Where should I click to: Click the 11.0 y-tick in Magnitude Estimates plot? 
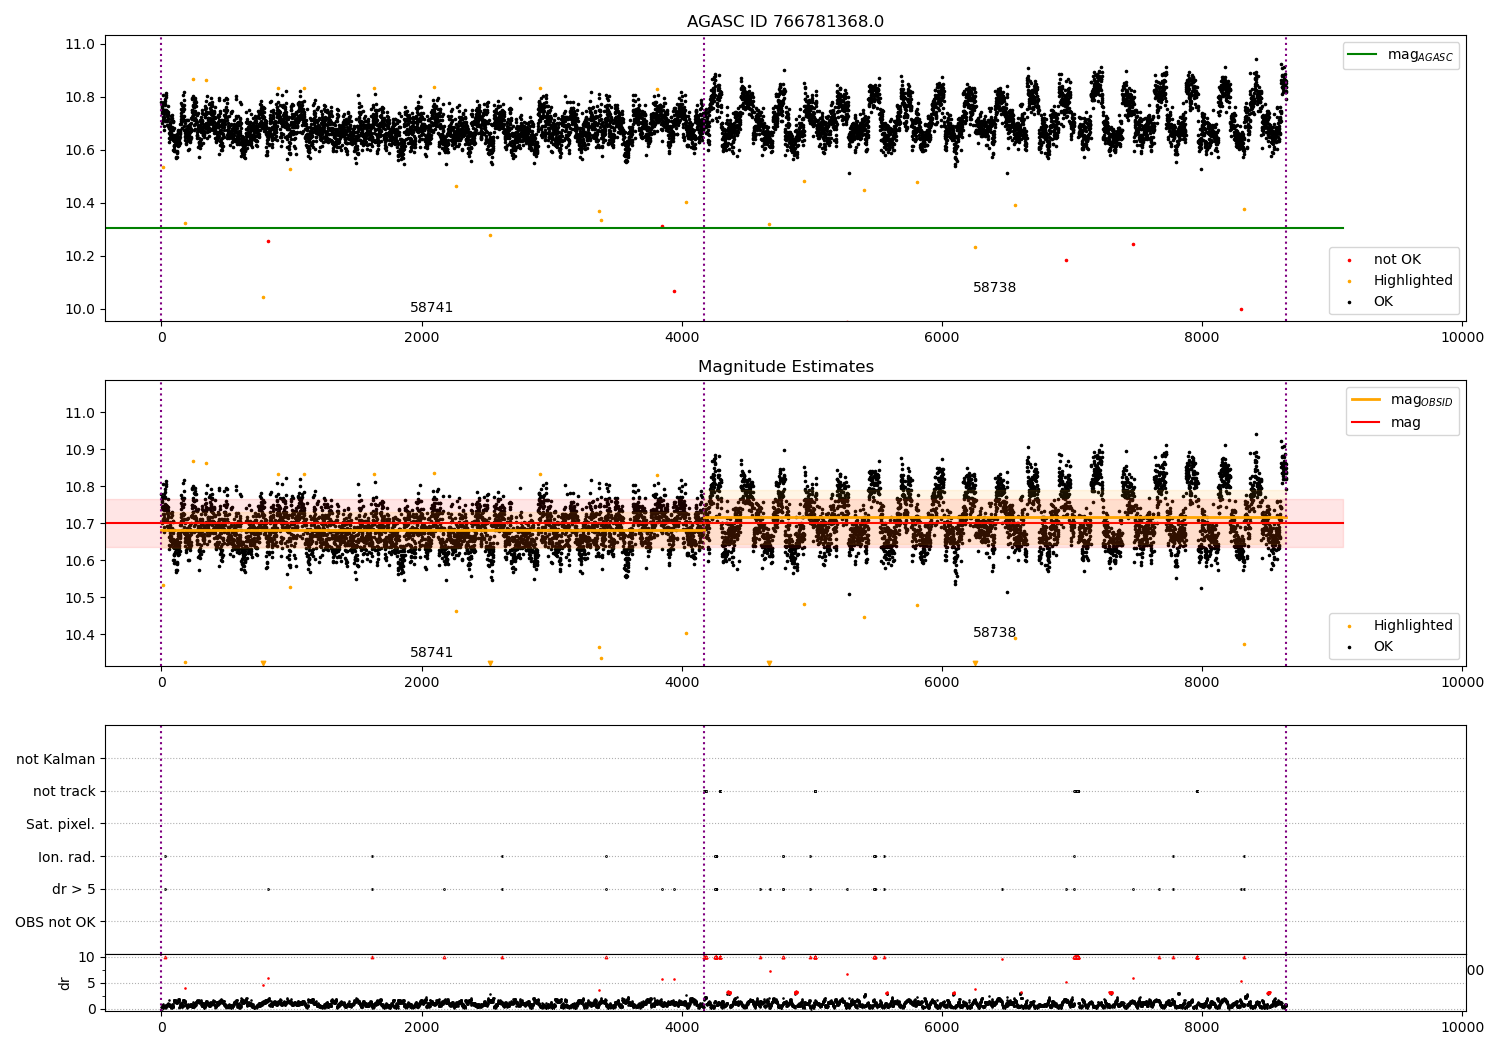(x=80, y=414)
